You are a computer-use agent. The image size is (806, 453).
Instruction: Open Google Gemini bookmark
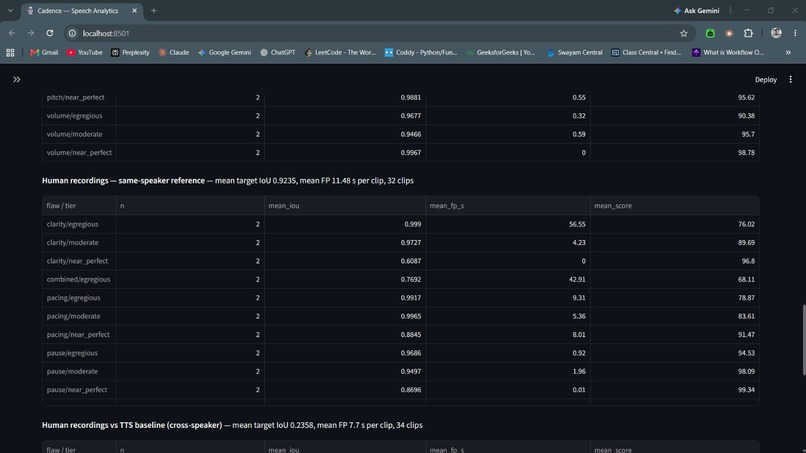[x=224, y=52]
